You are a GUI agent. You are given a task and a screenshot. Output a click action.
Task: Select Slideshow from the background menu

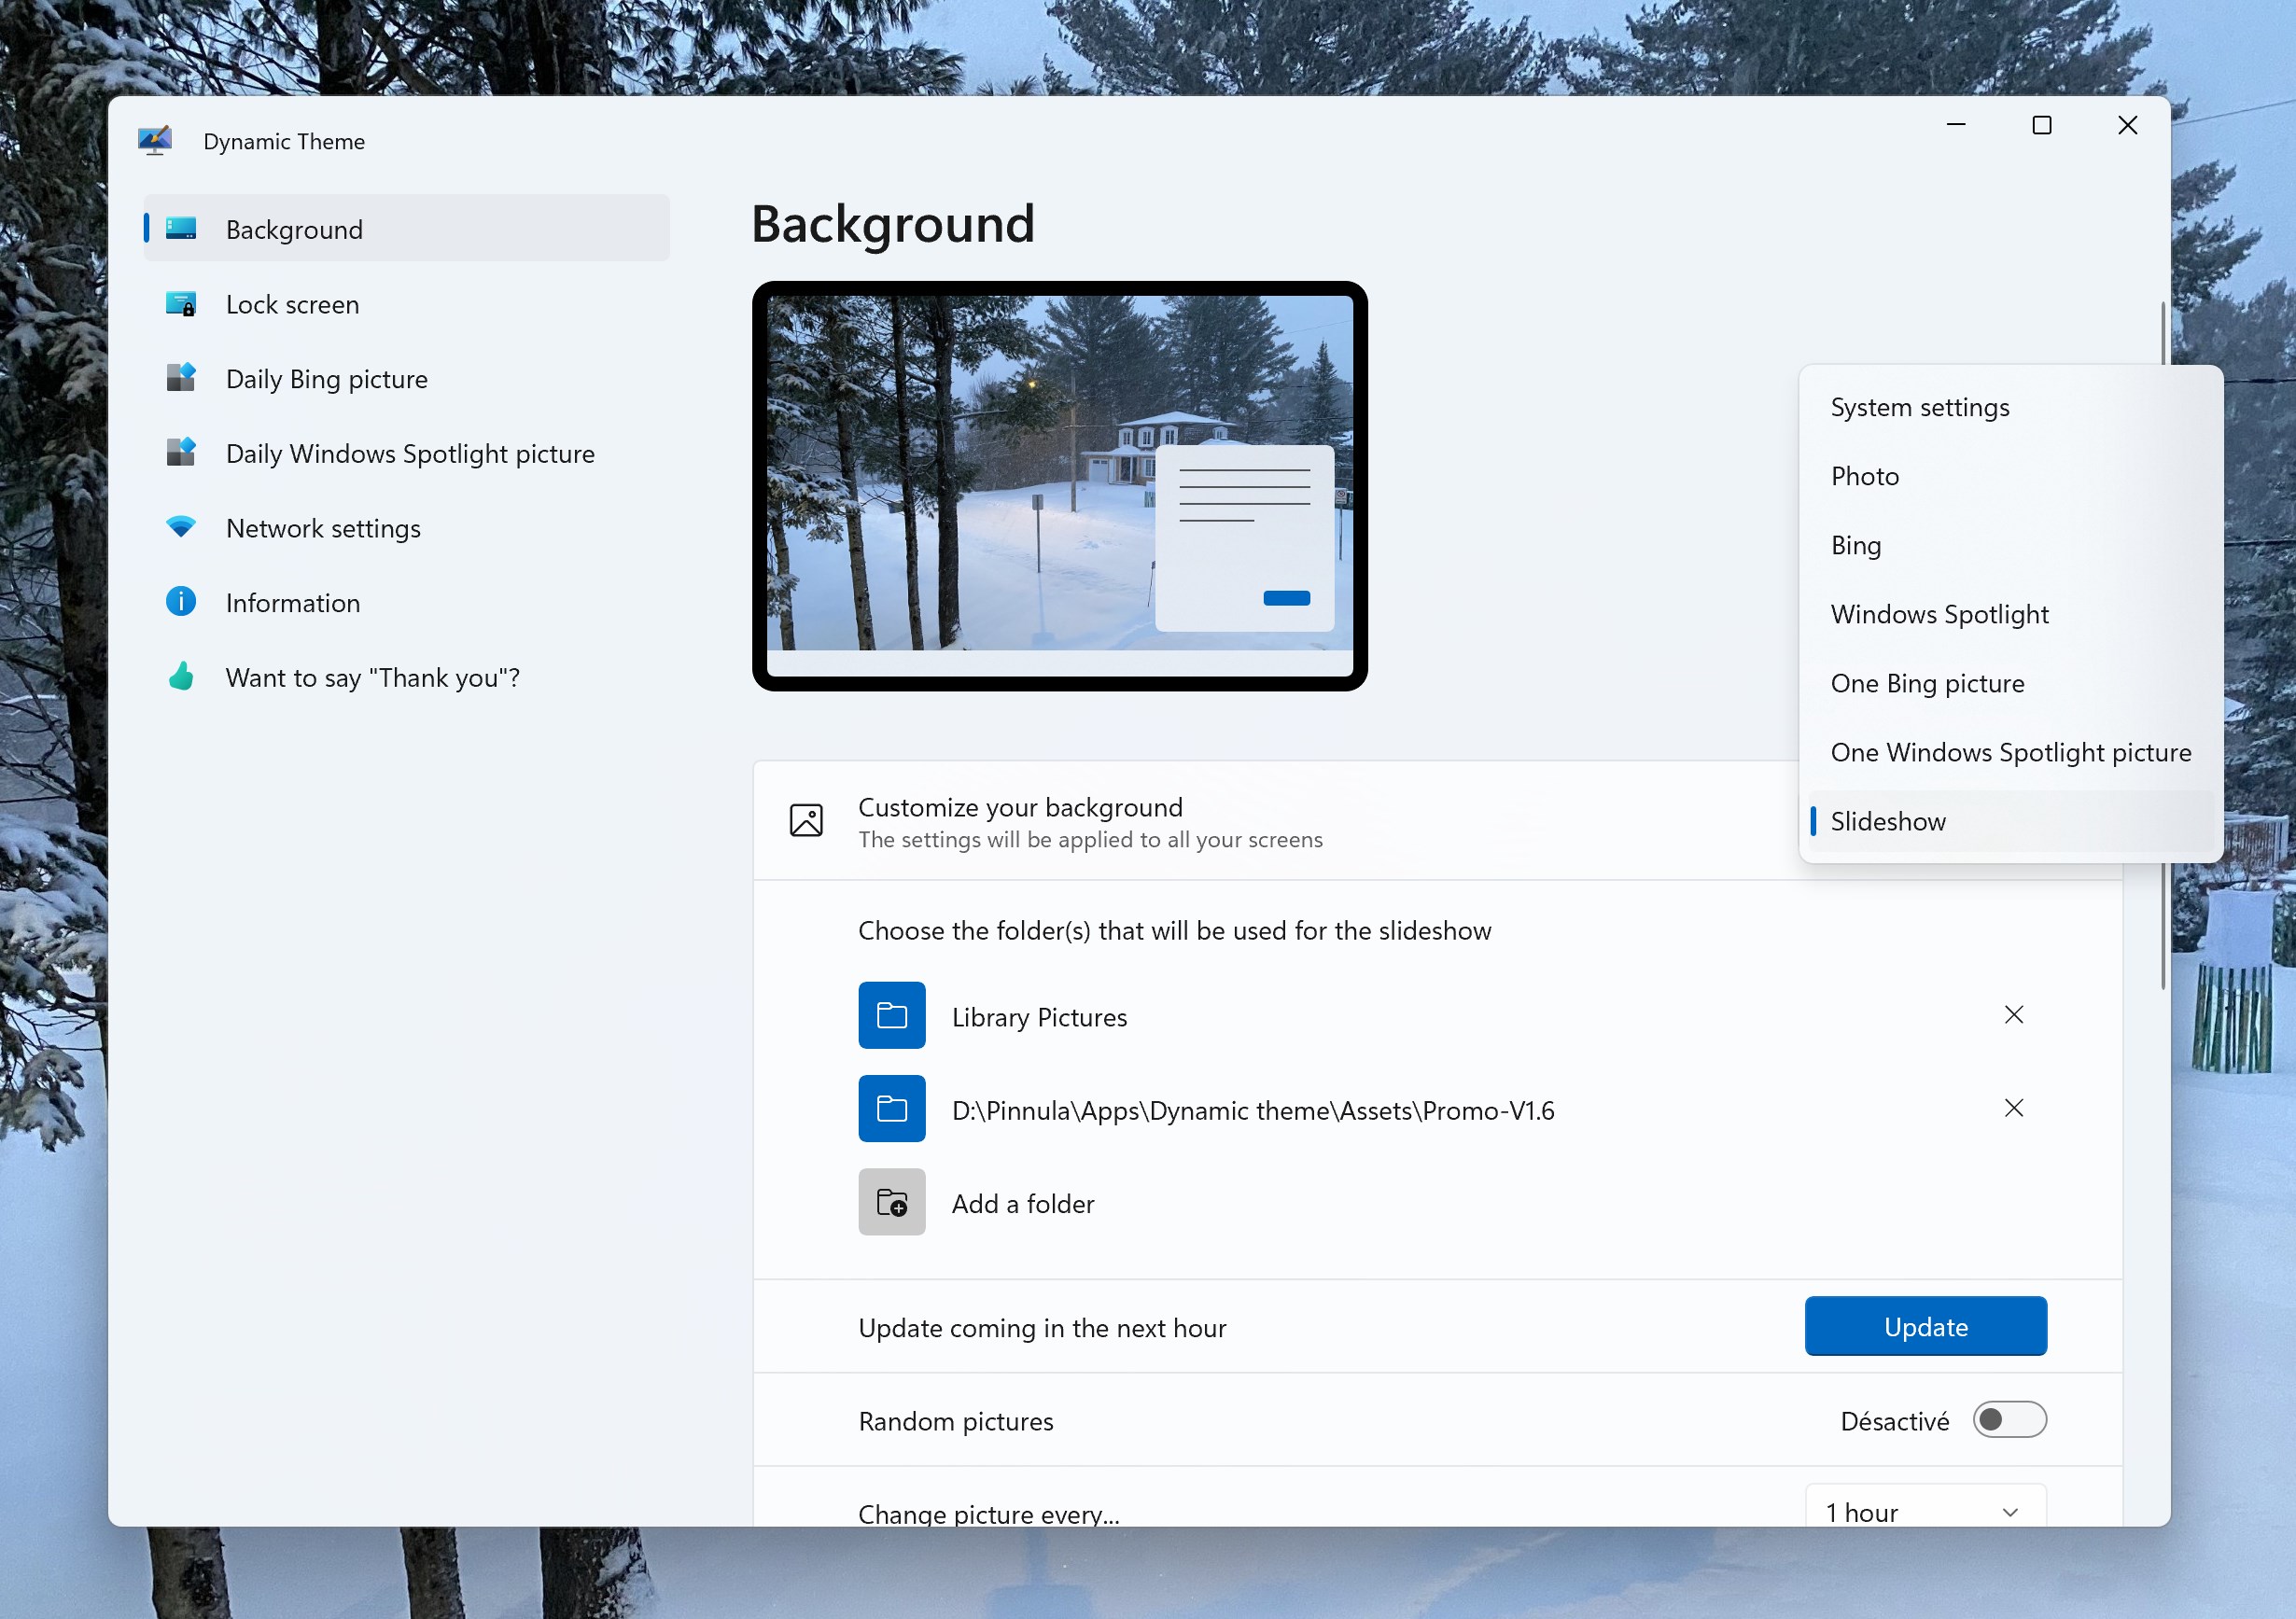(x=1888, y=820)
